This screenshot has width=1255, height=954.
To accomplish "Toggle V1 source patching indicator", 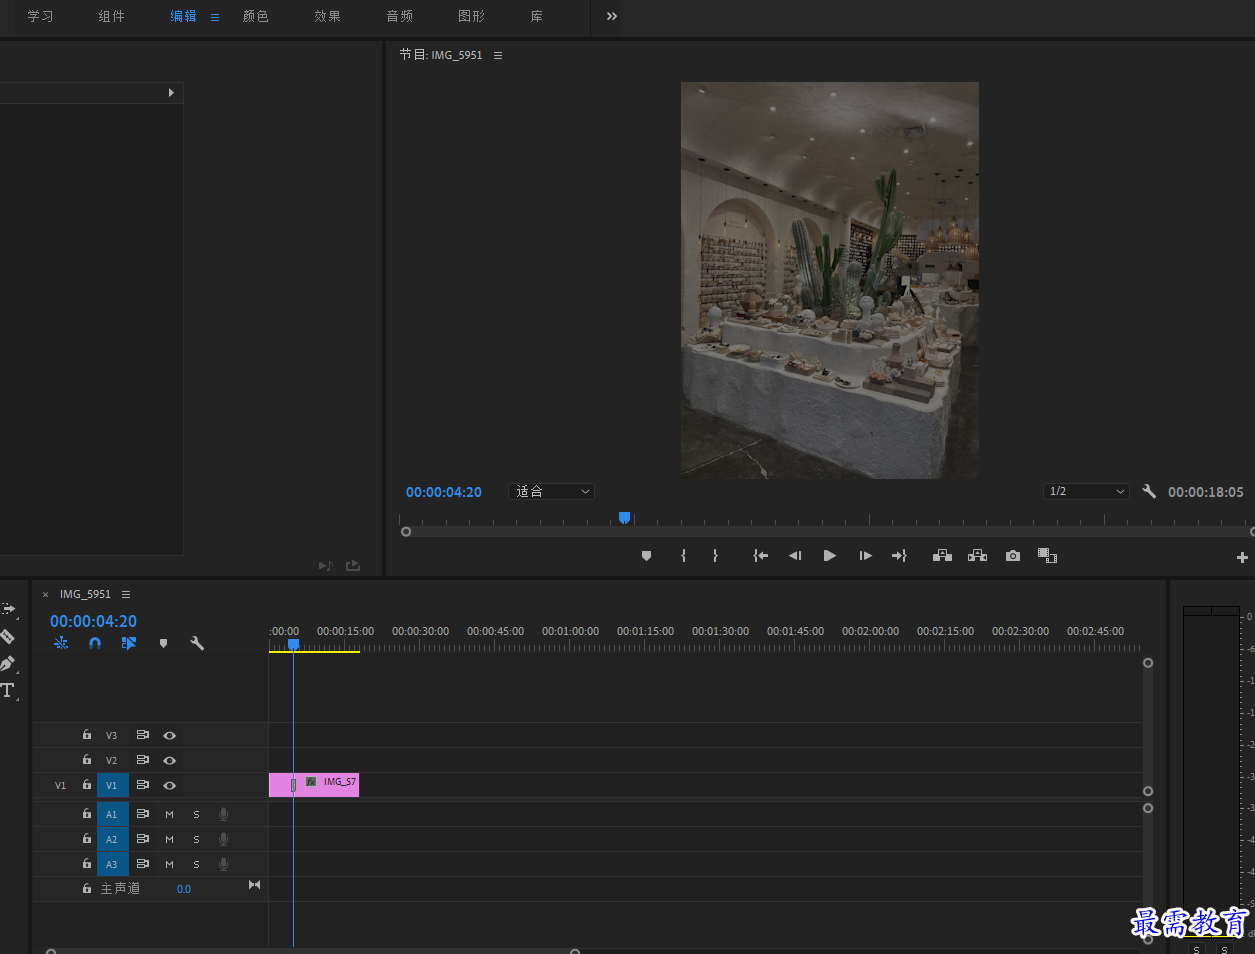I will coord(60,785).
